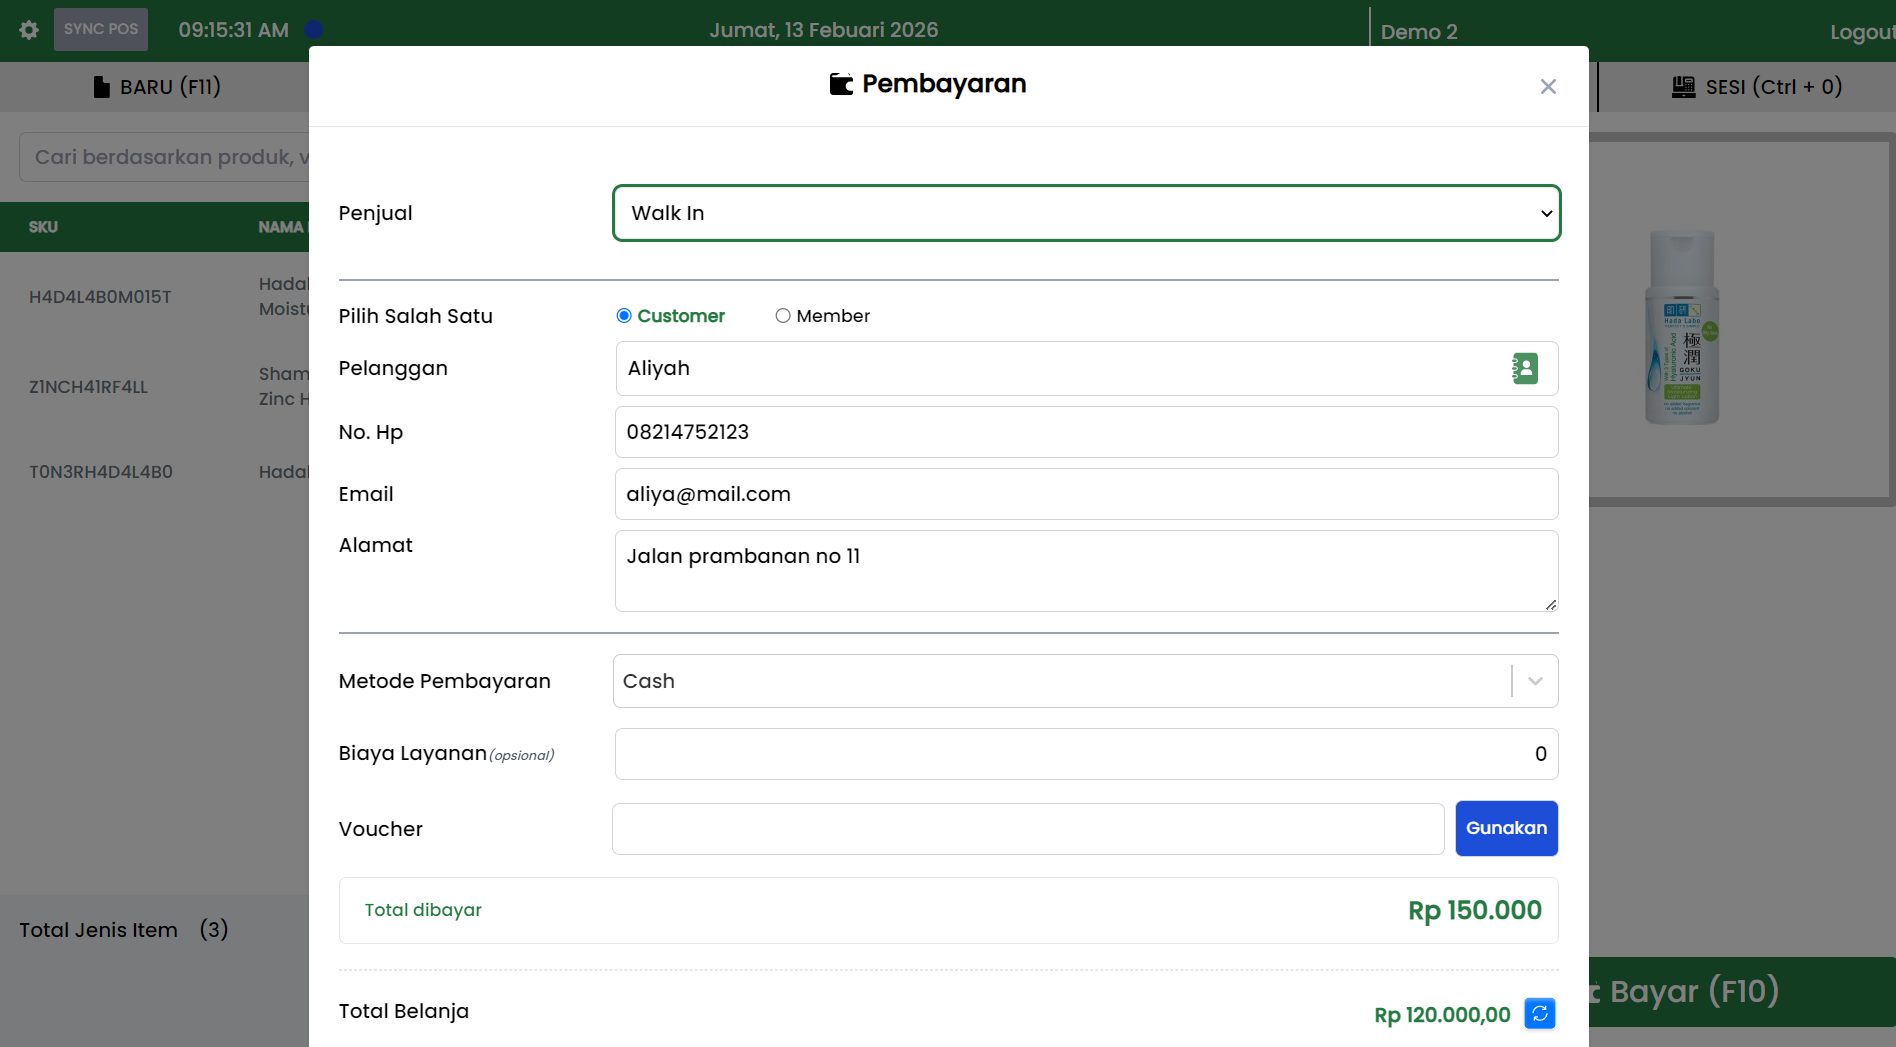Open settings gear icon in top bar
Viewport: 1896px width, 1047px height.
29,30
